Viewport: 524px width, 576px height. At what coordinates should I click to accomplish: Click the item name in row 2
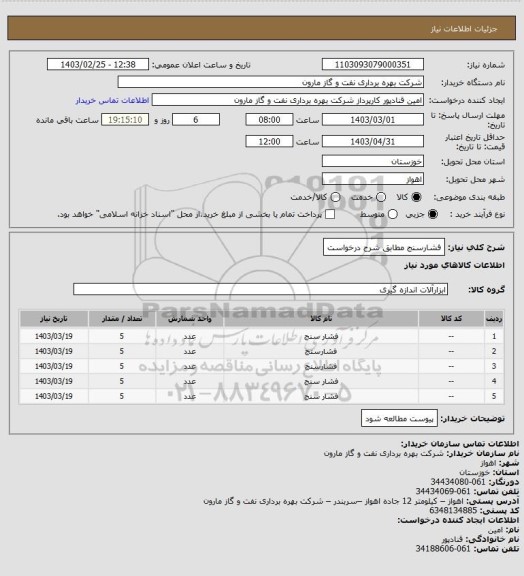pos(321,352)
